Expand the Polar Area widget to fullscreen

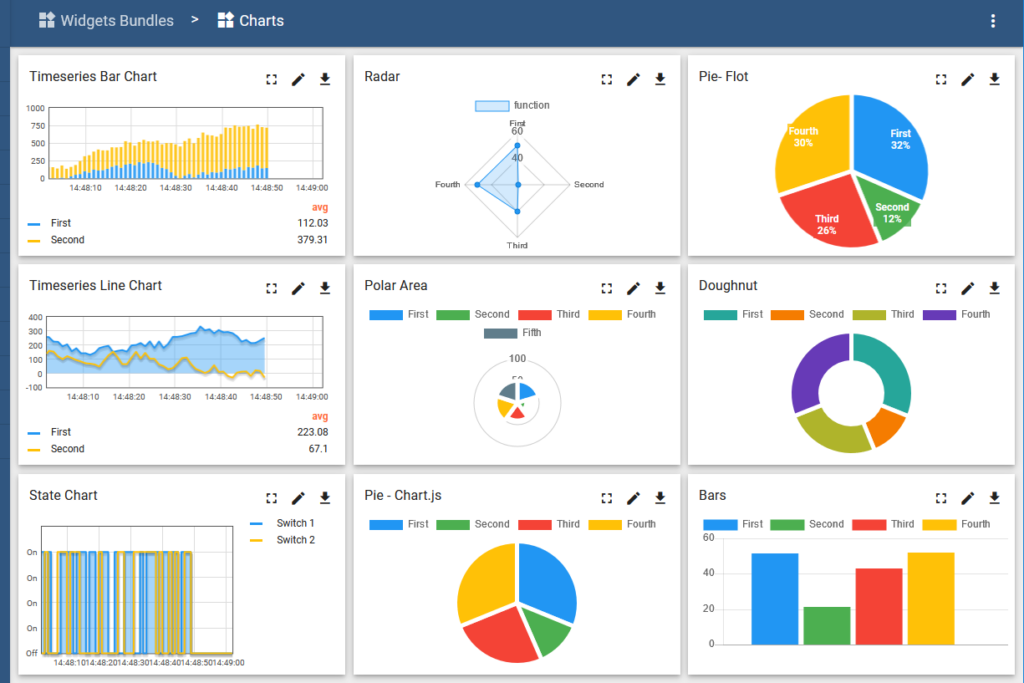[606, 289]
